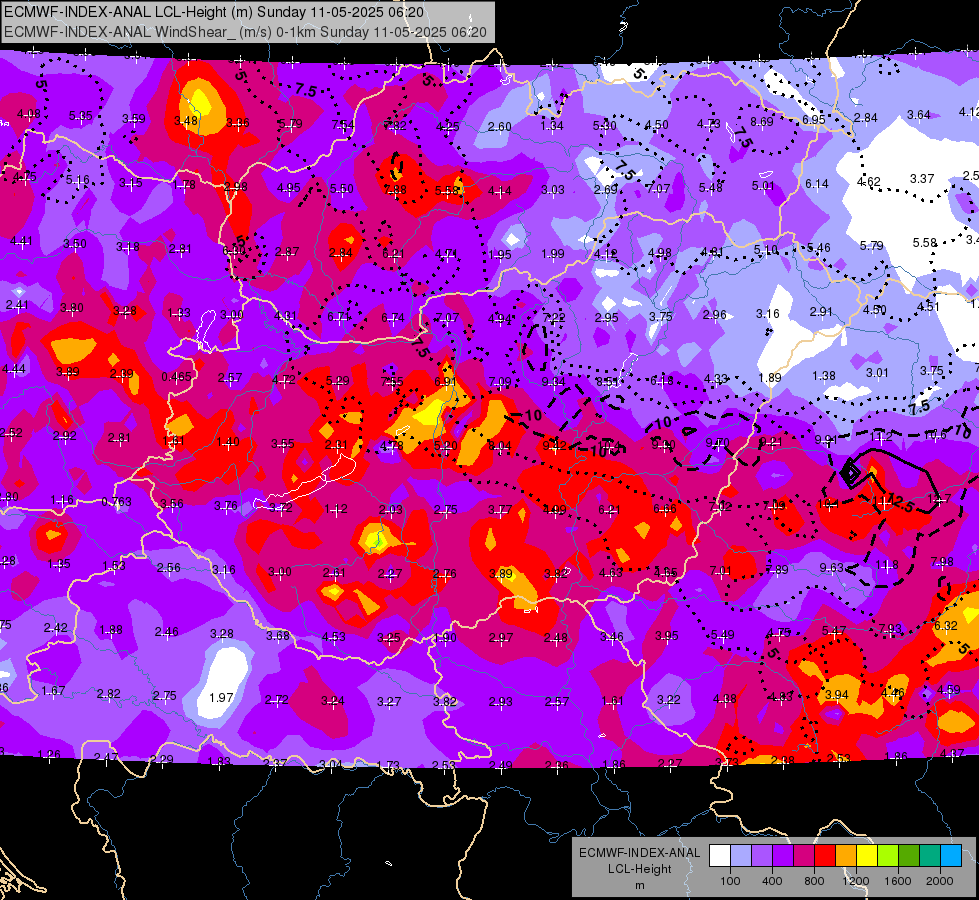Click the shear value 1.34

(552, 126)
